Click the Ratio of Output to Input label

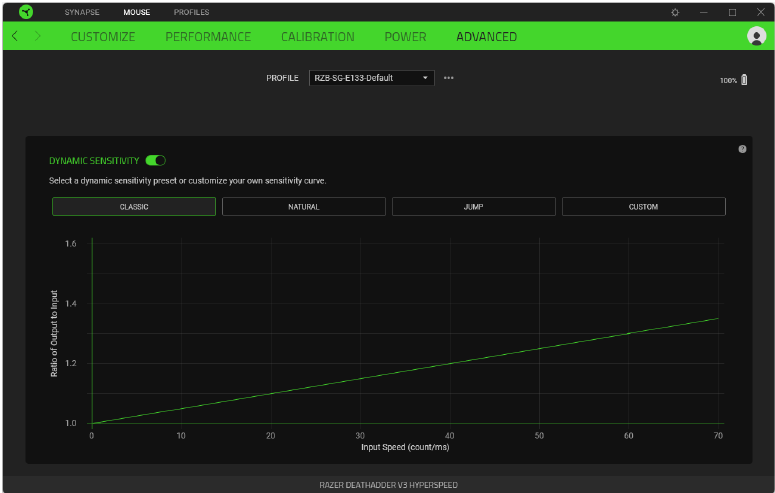click(x=54, y=333)
